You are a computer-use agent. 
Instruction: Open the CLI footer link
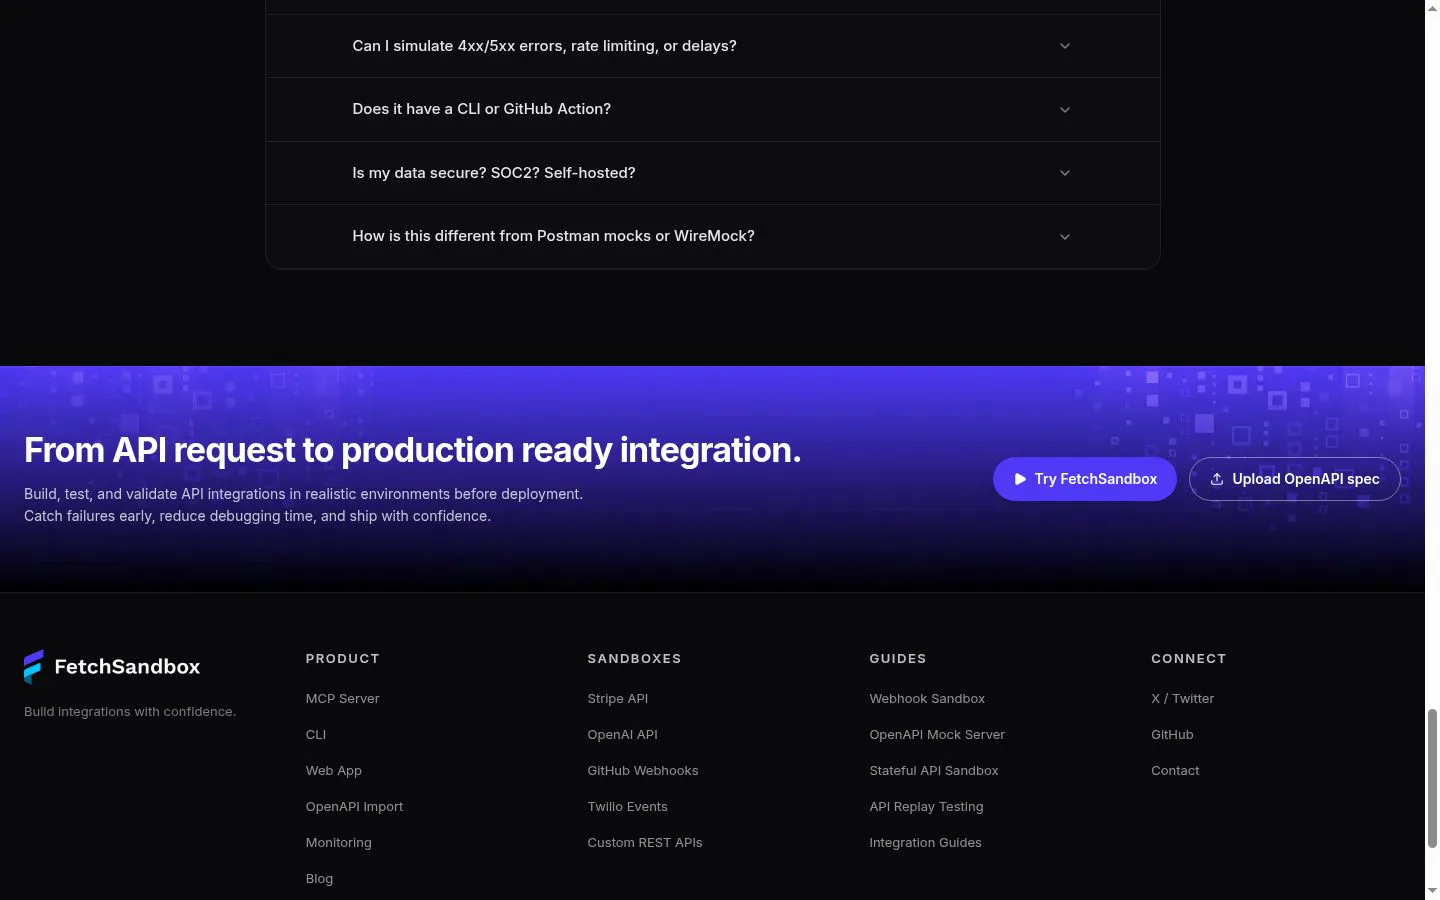pos(316,735)
